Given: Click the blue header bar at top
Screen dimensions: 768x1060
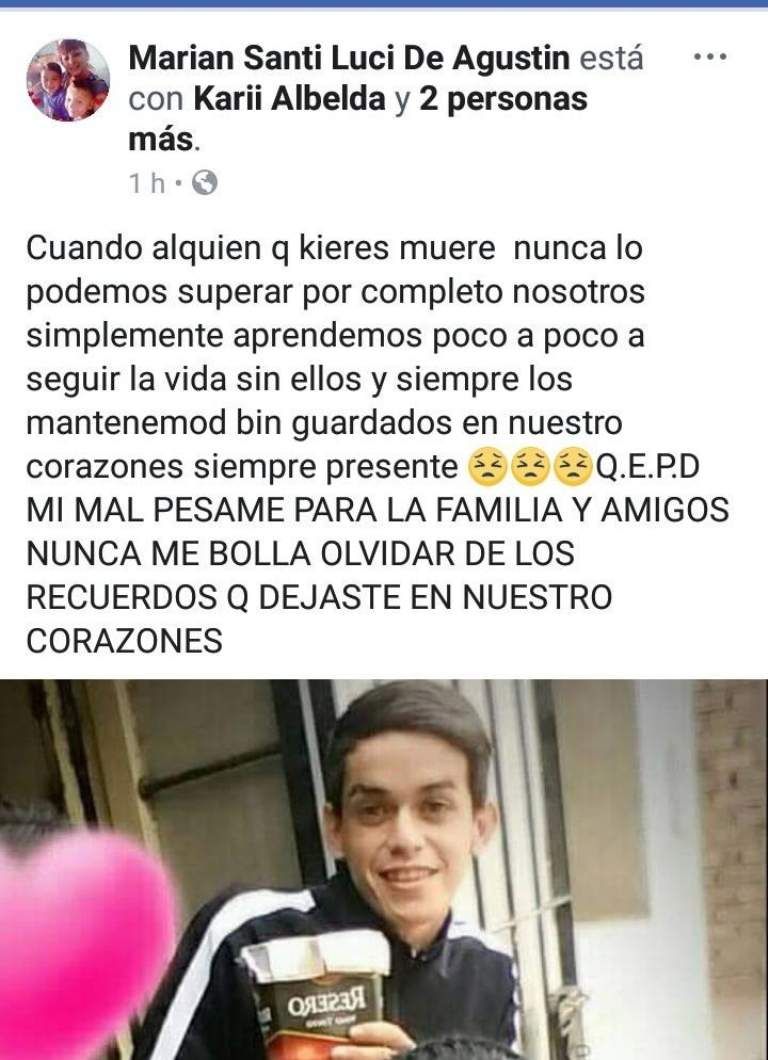Looking at the screenshot, I should 384,3.
